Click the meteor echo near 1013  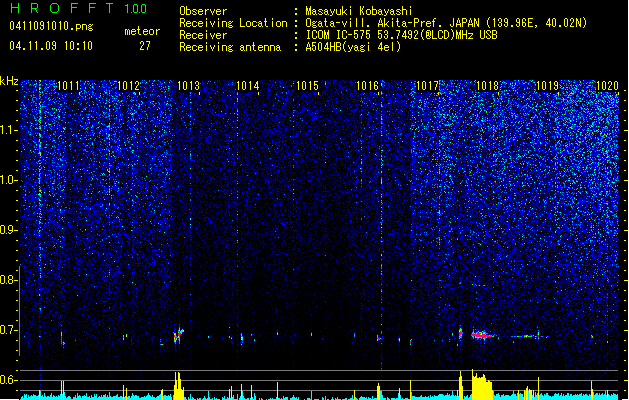point(178,335)
